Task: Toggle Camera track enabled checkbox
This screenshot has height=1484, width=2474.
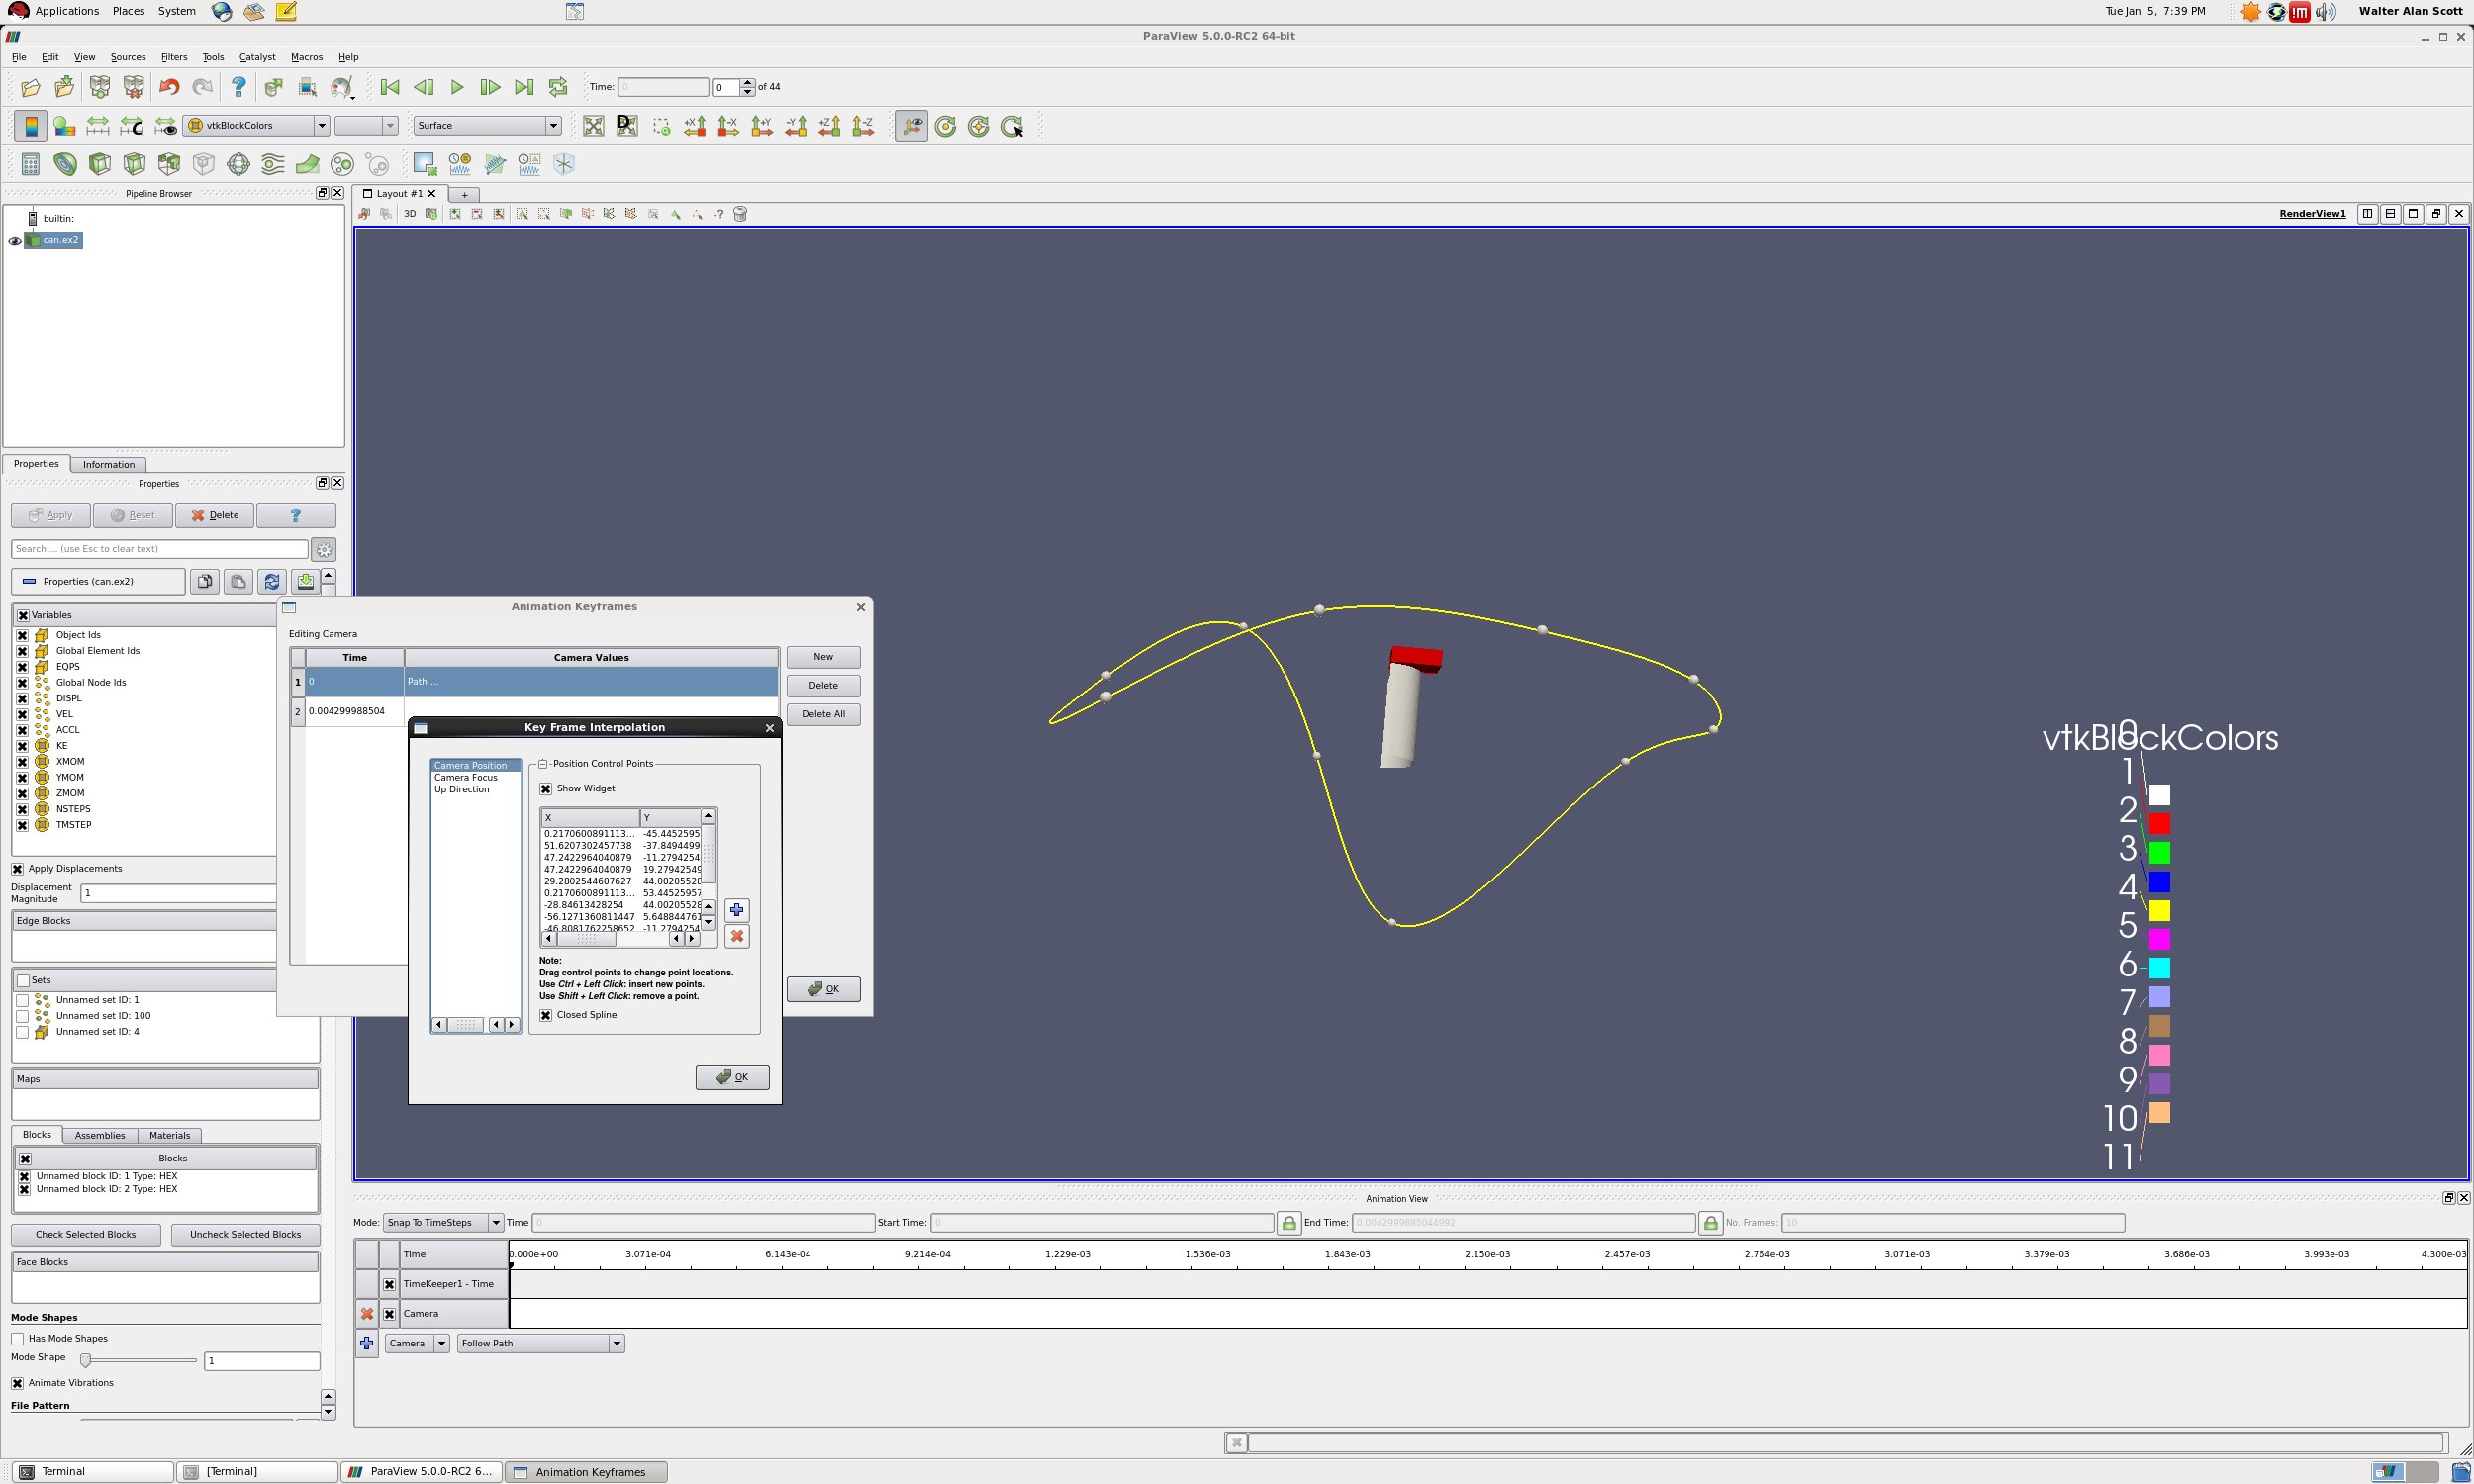Action: pos(389,1314)
